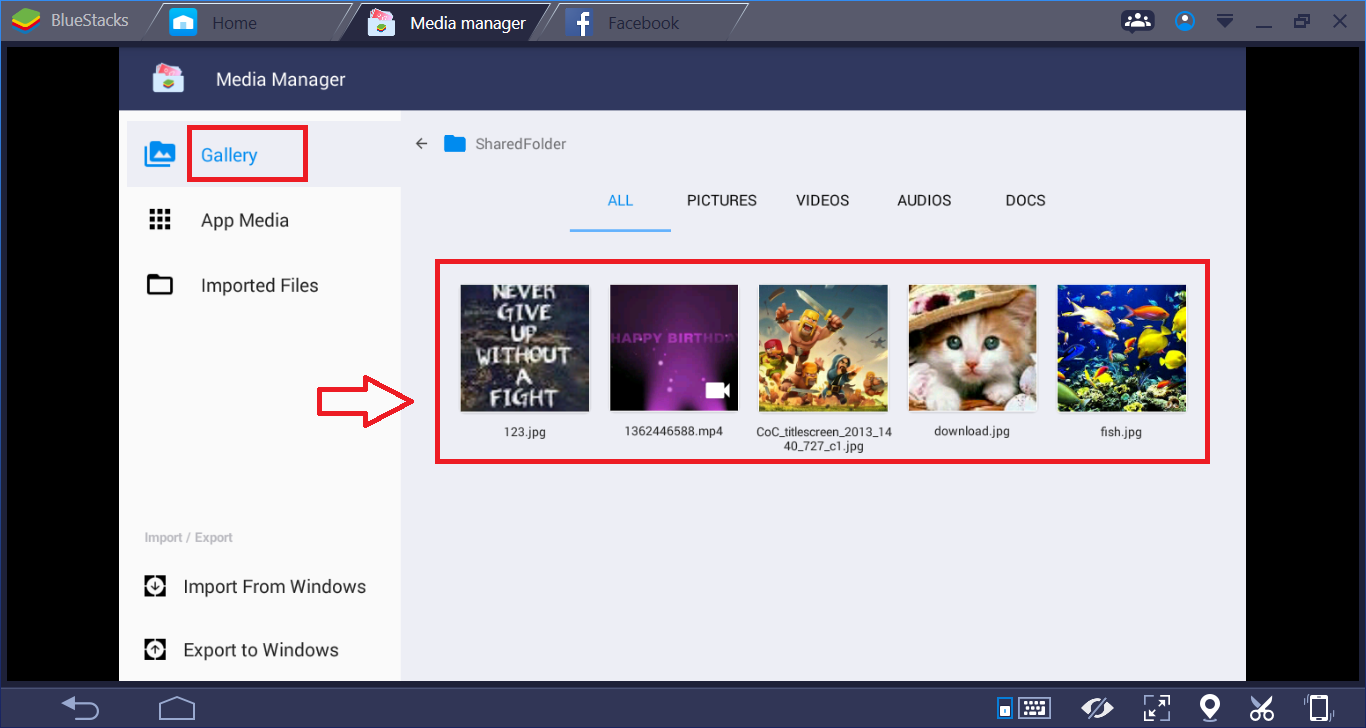Toggle fullscreen with the expand icon

(1156, 708)
